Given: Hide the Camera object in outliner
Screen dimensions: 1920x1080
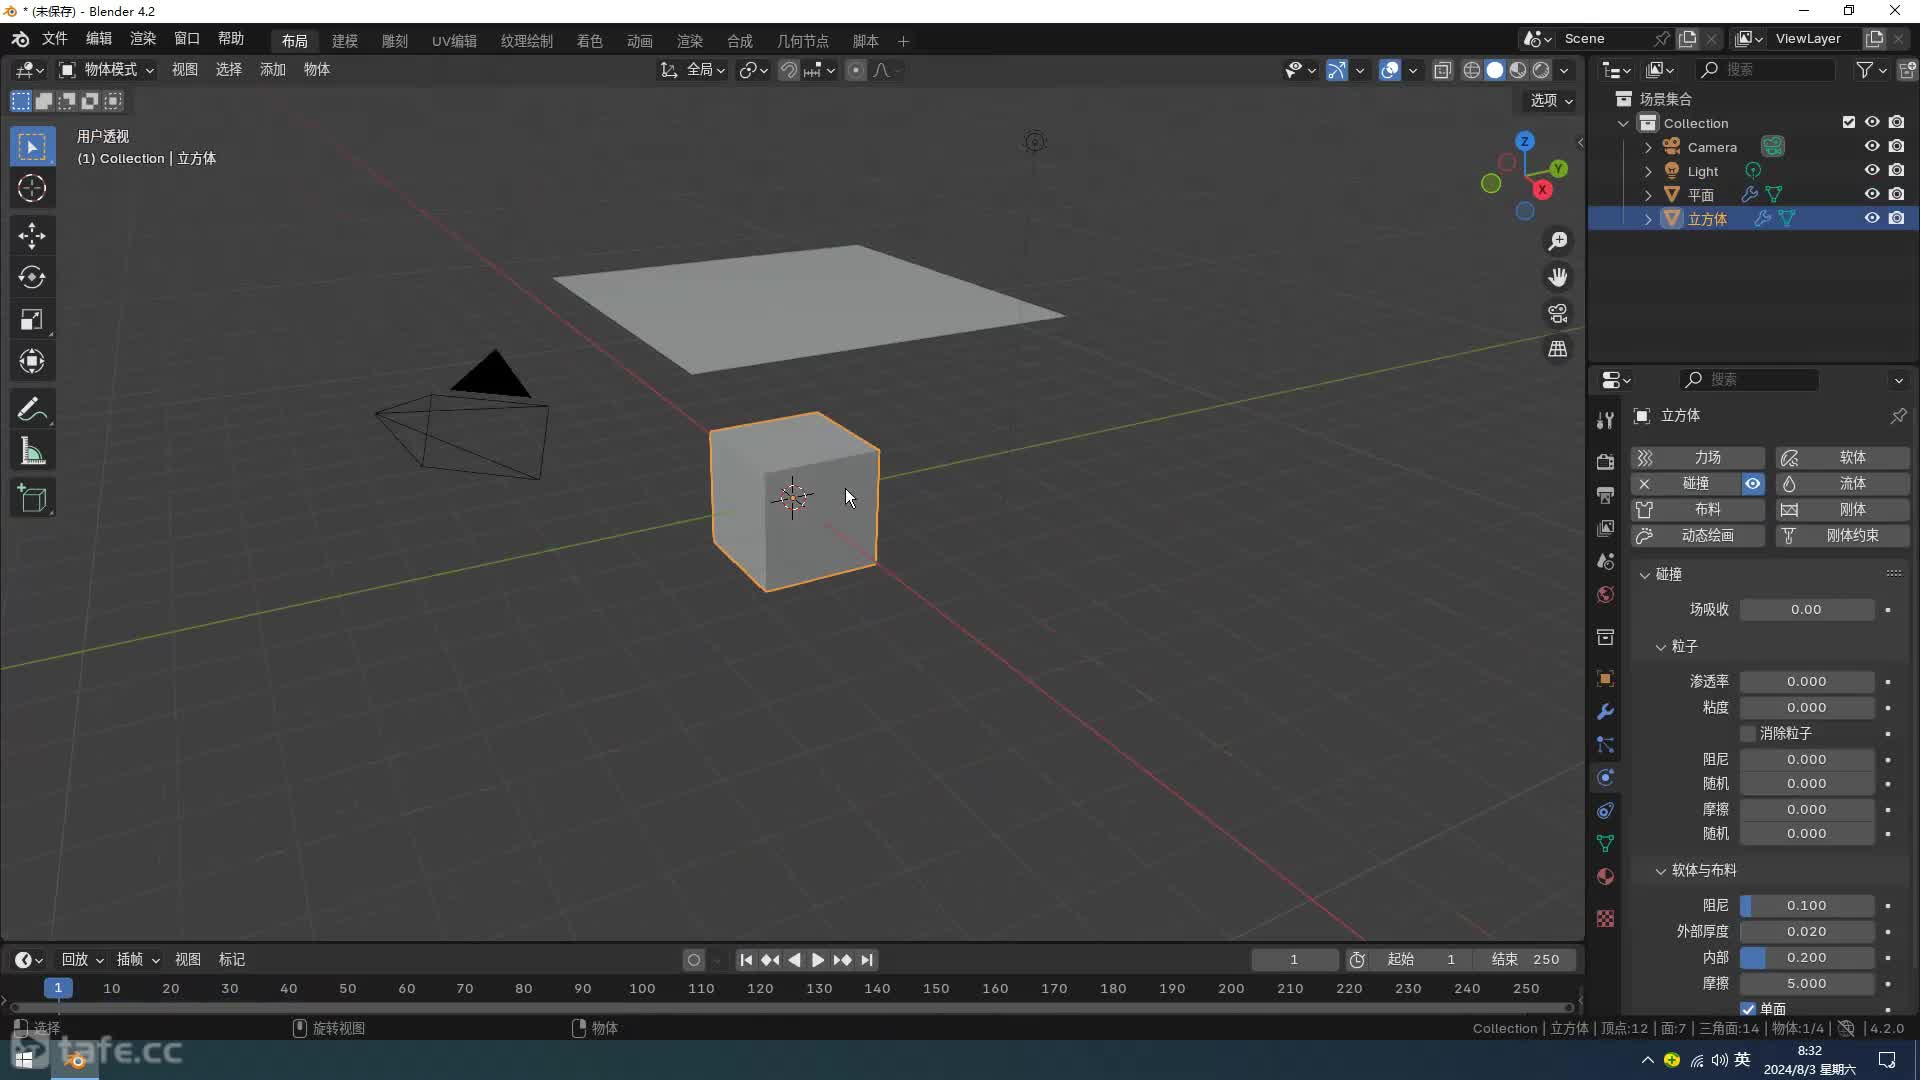Looking at the screenshot, I should (x=1872, y=146).
